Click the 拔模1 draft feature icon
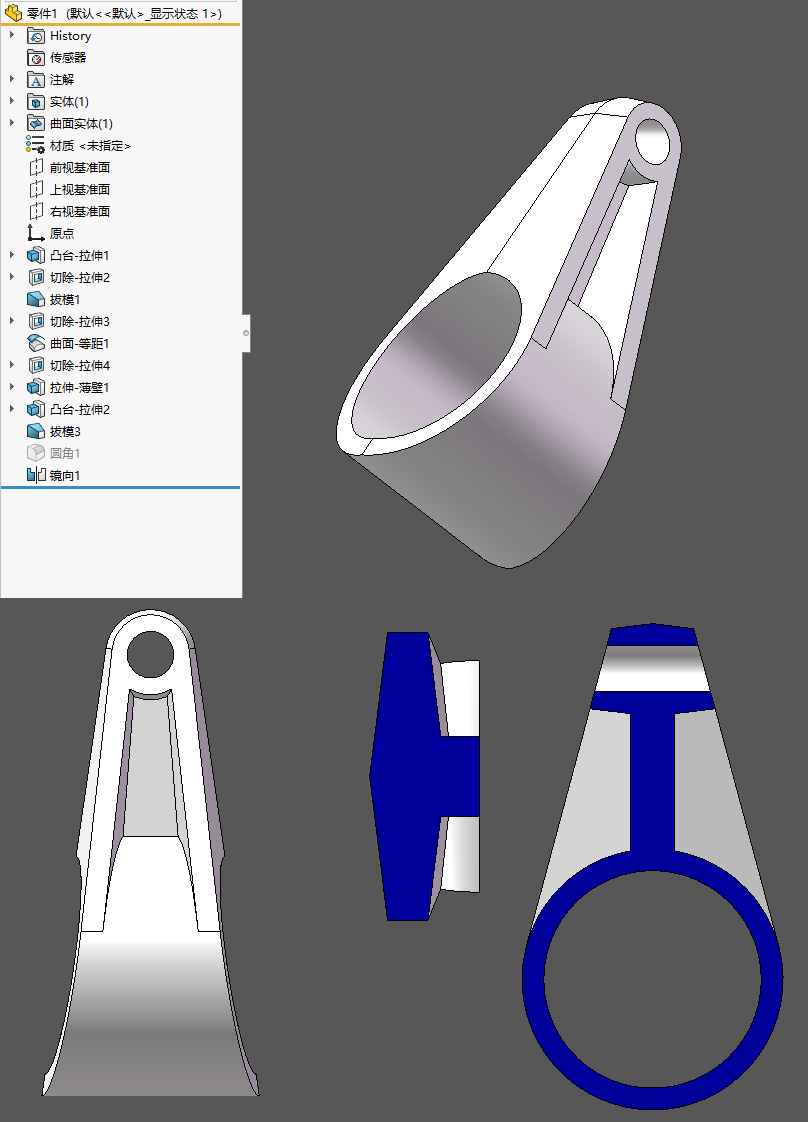 tap(36, 299)
